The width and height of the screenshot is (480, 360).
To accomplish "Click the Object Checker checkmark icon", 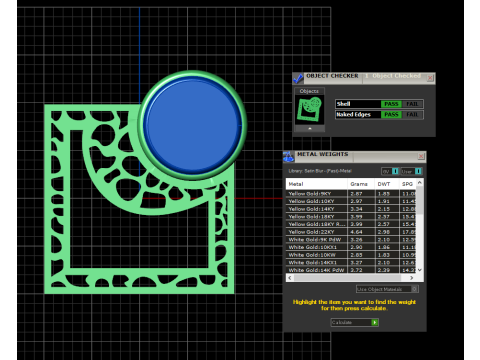I will 298,79.
